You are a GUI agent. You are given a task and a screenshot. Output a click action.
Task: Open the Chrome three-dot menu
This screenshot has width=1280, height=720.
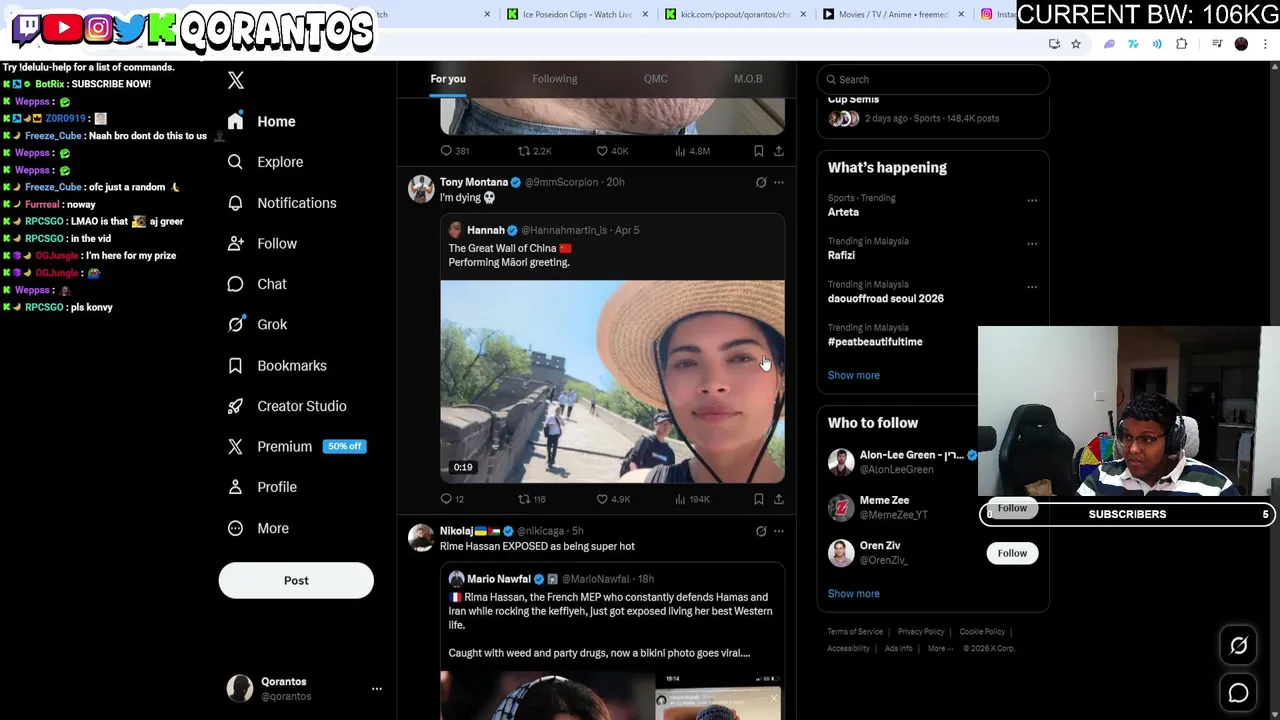click(x=1266, y=44)
